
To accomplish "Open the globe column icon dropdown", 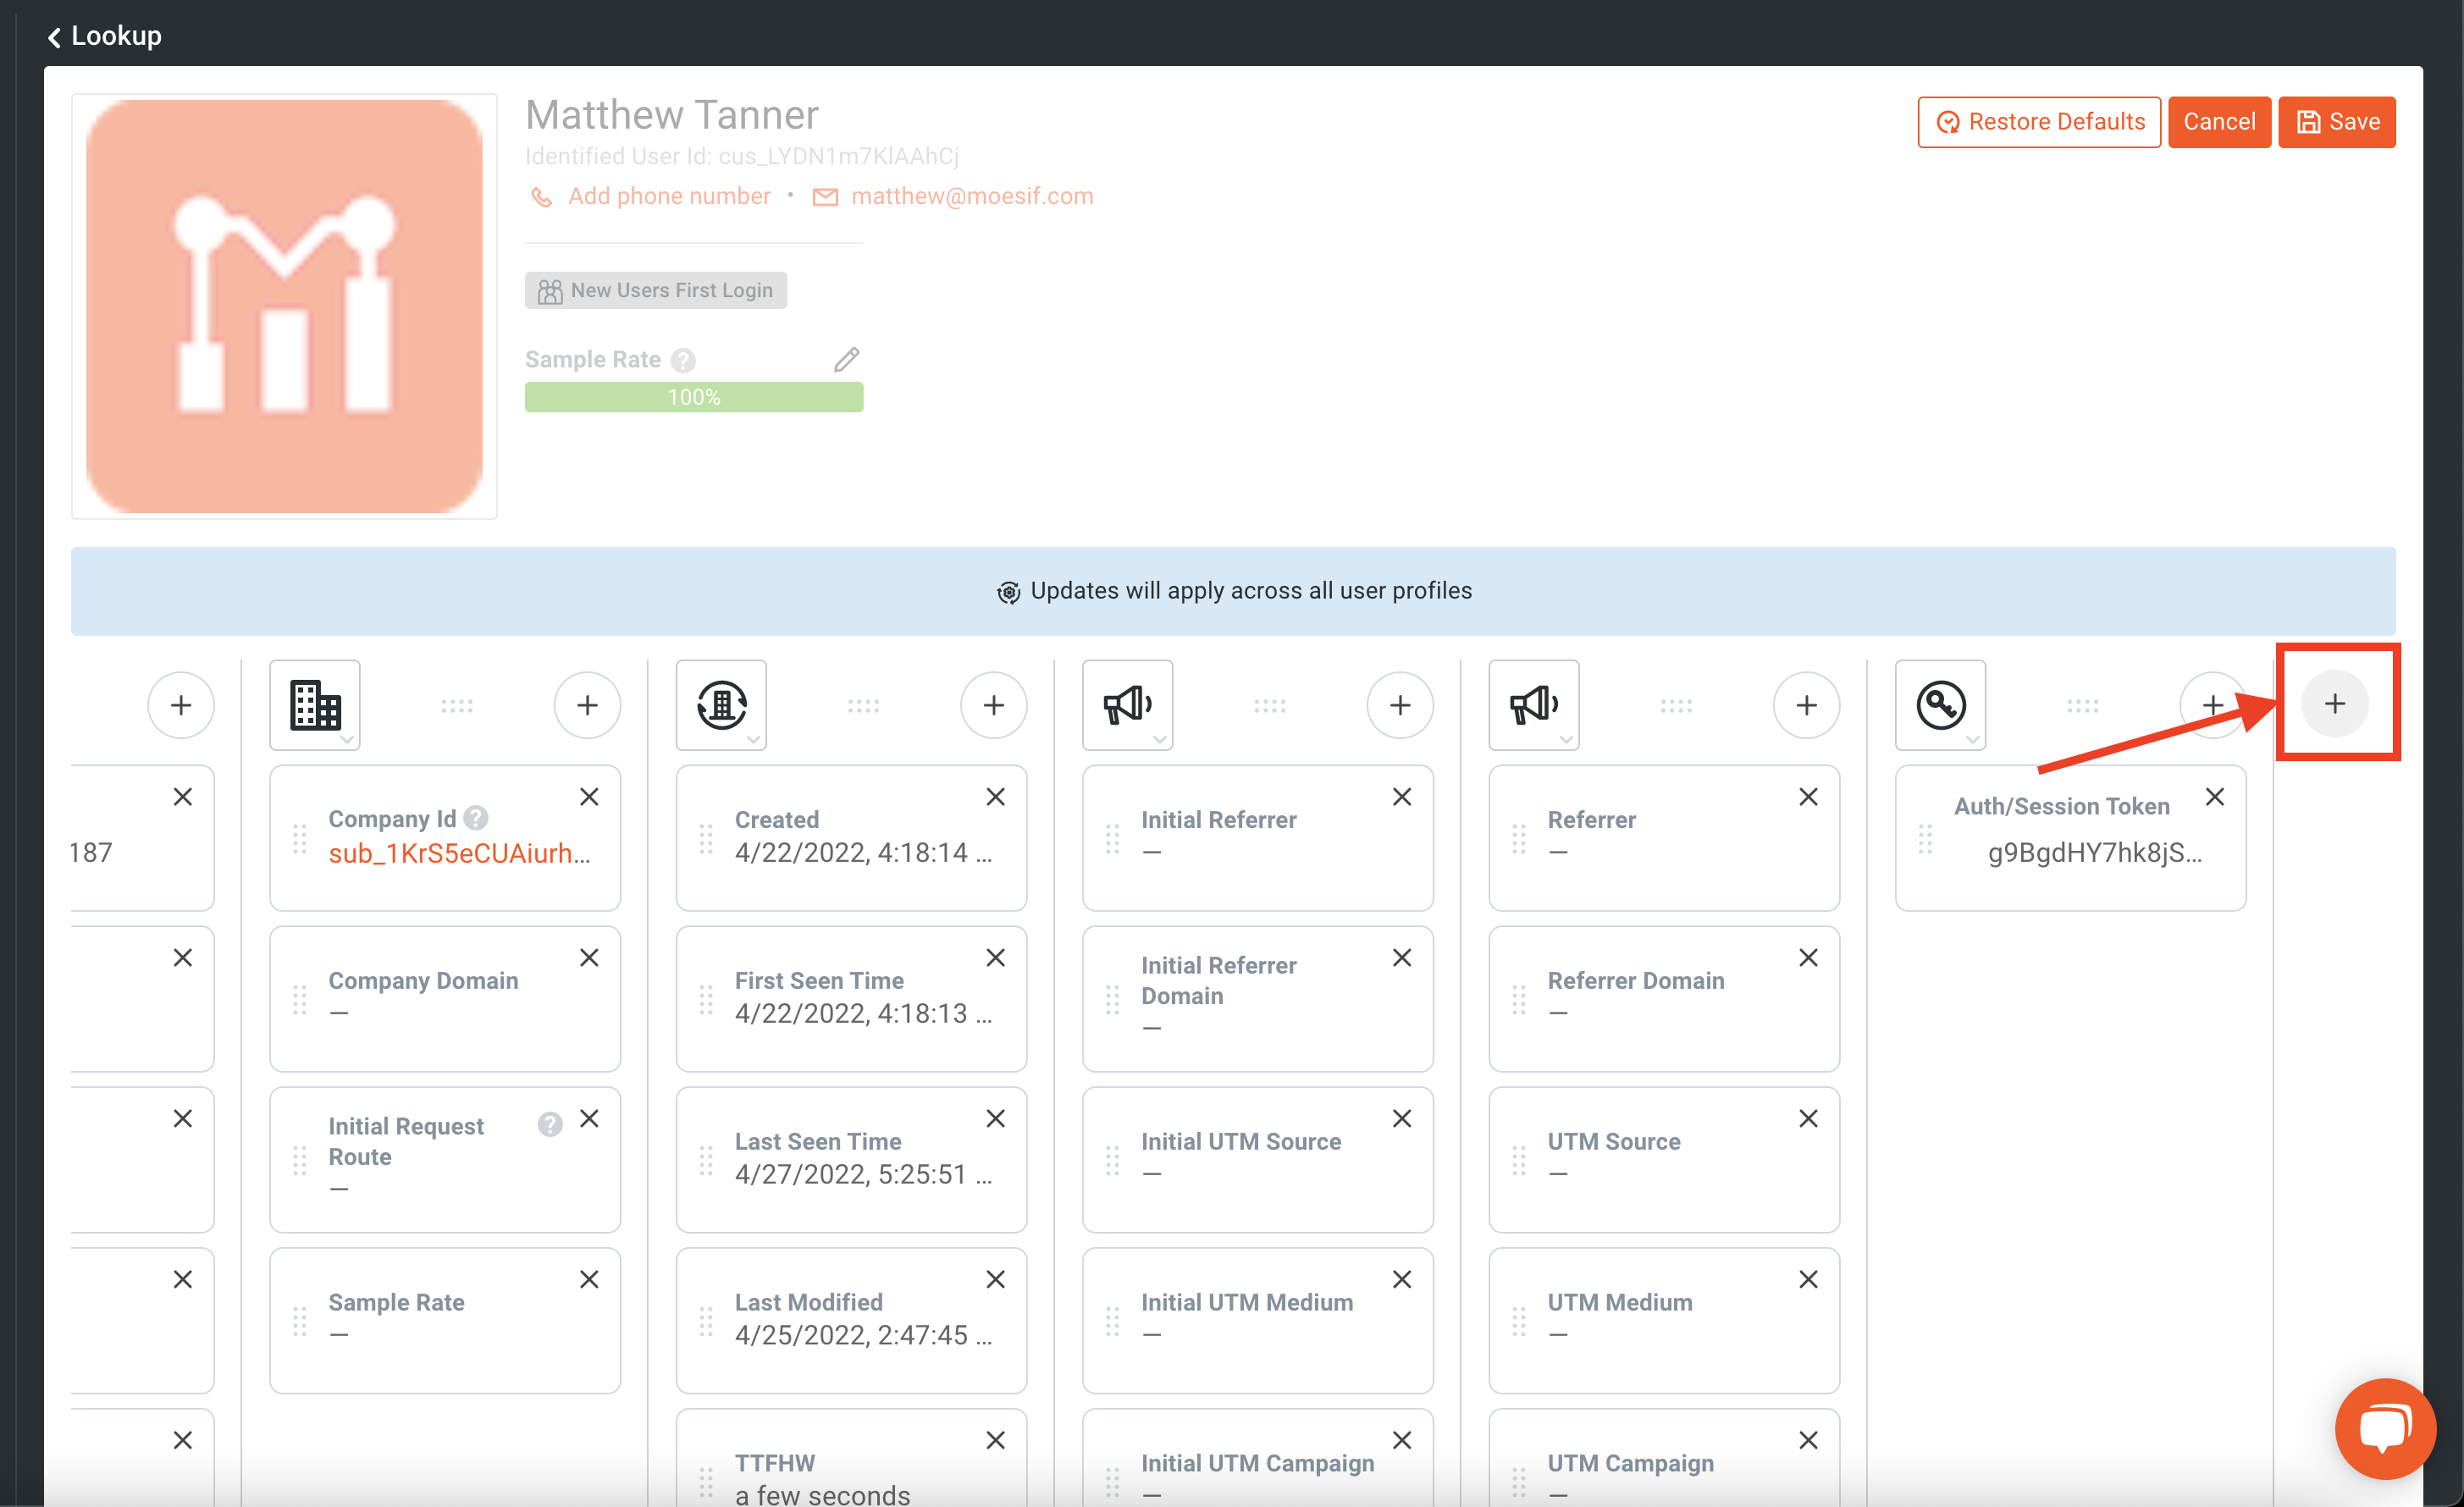I will [x=721, y=705].
